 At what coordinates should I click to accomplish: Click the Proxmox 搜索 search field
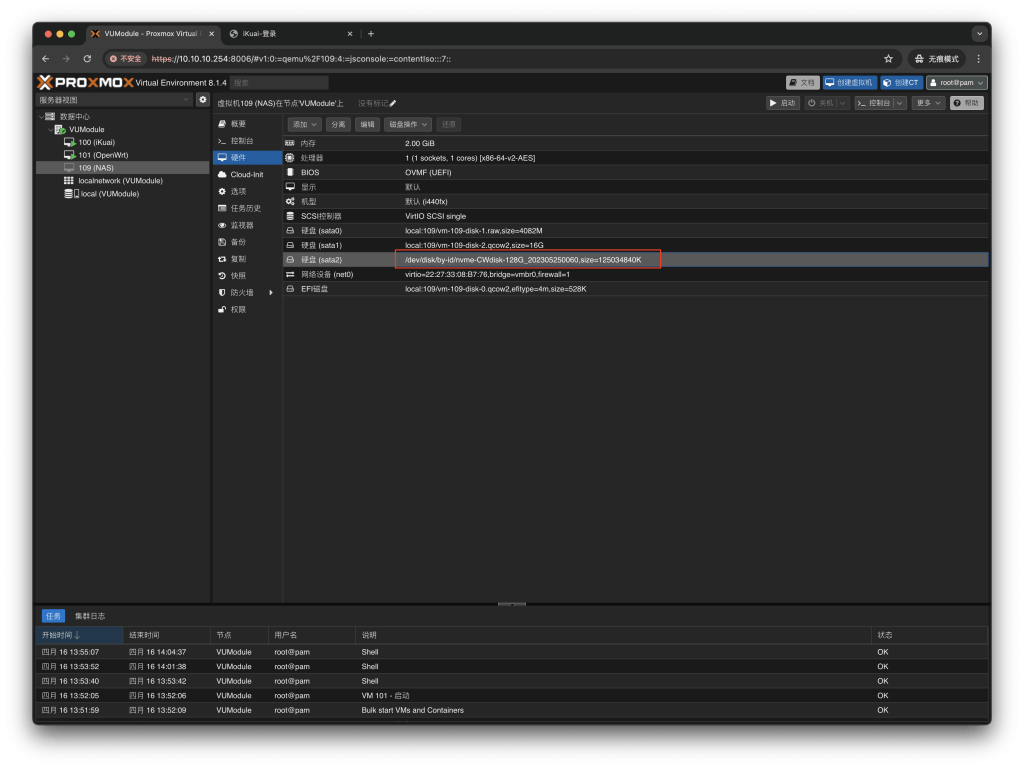[x=279, y=82]
